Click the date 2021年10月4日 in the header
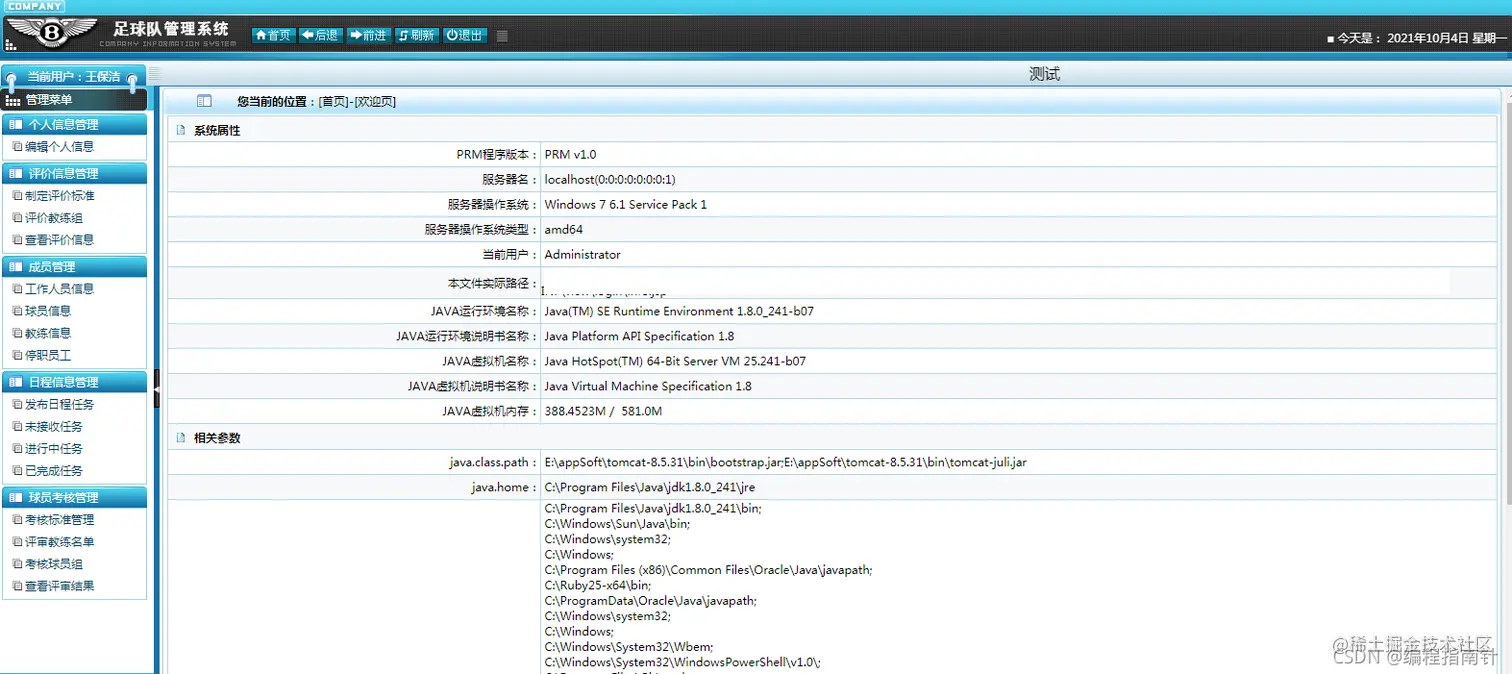The image size is (1512, 674). coord(1428,38)
